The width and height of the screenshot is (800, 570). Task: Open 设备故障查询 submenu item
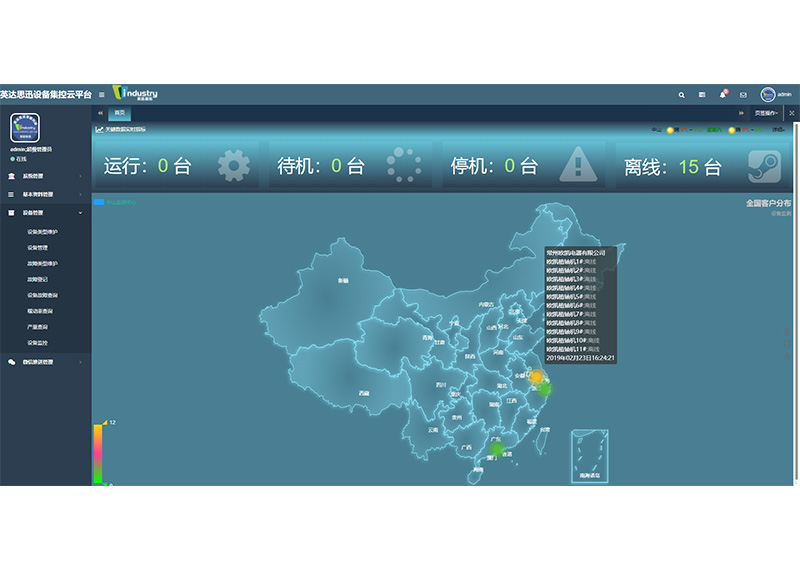42,295
